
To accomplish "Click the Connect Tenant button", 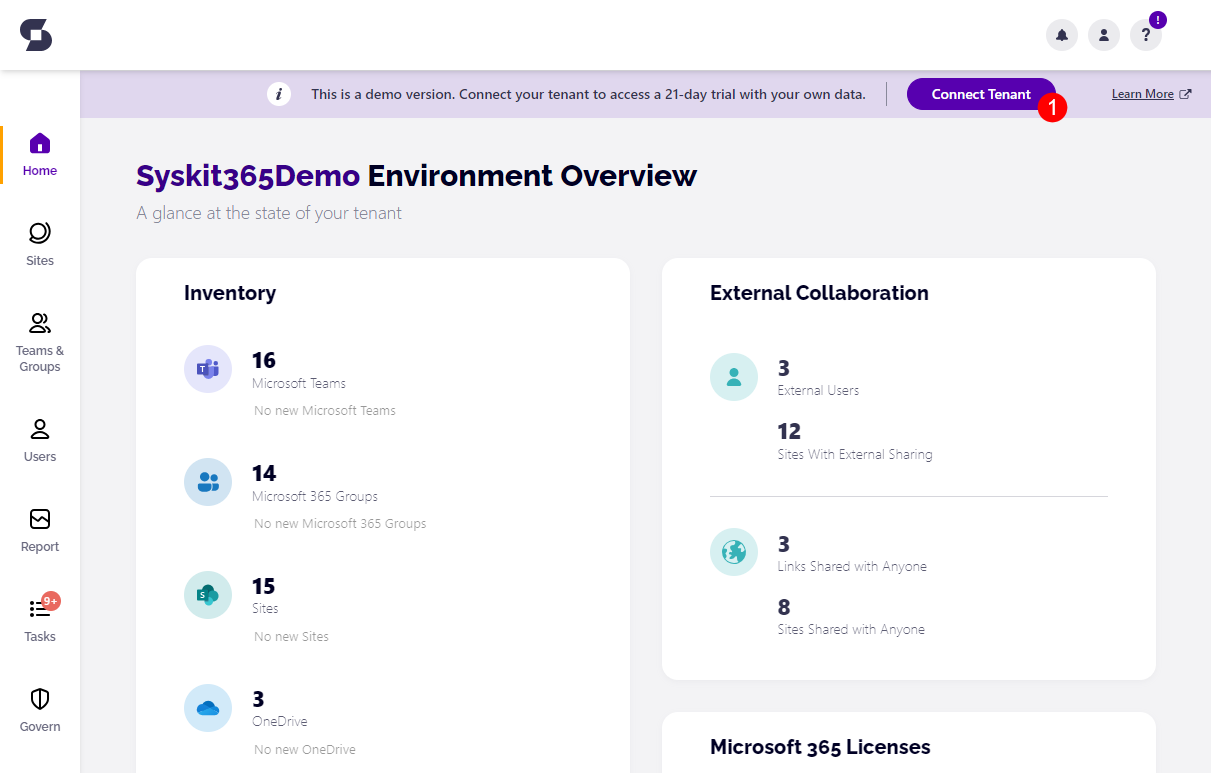I will click(980, 94).
